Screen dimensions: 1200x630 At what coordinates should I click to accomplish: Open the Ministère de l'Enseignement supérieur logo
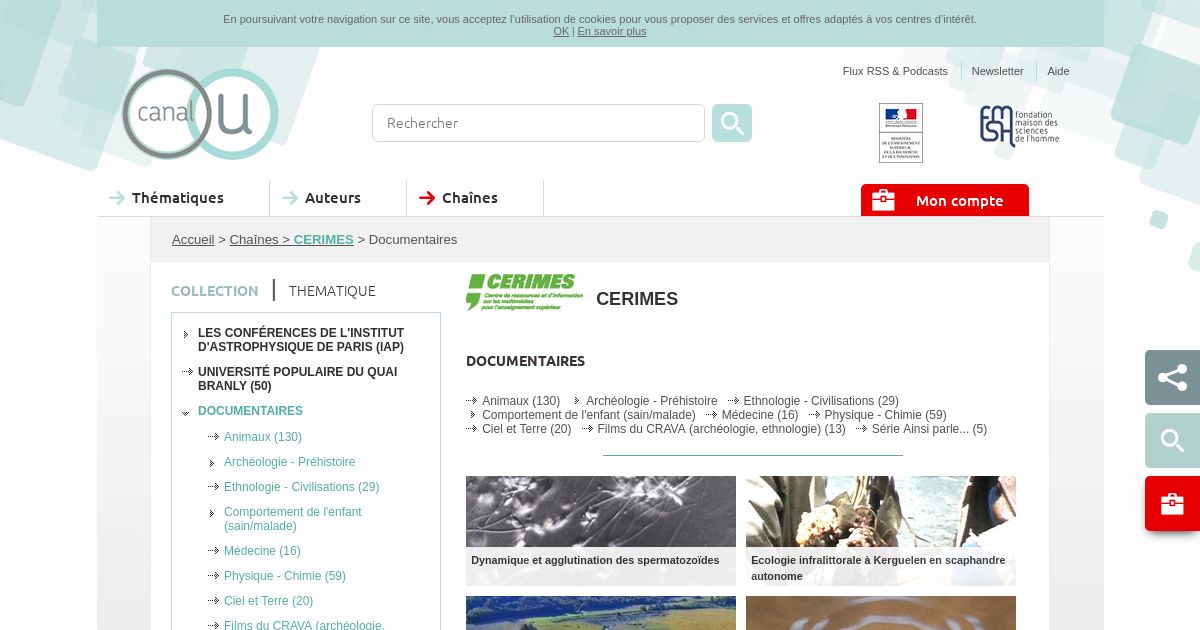tap(901, 132)
